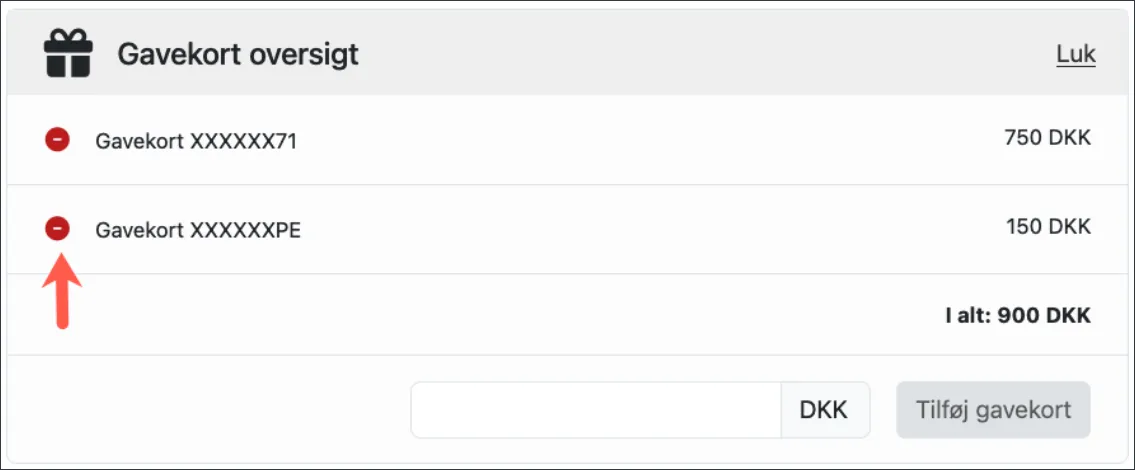
Task: Click the 750 DKK amount
Action: coord(1047,139)
